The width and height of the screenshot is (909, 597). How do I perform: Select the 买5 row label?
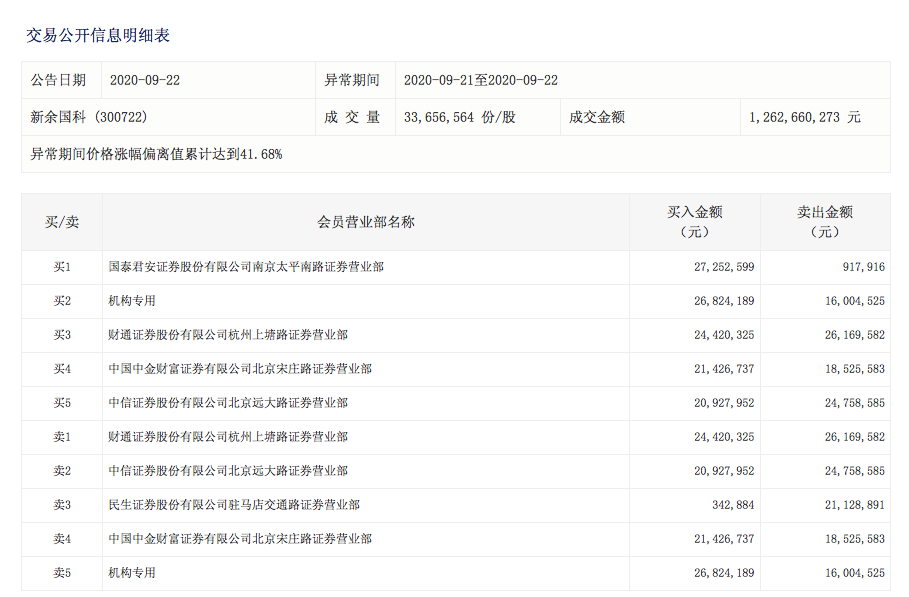[x=62, y=403]
